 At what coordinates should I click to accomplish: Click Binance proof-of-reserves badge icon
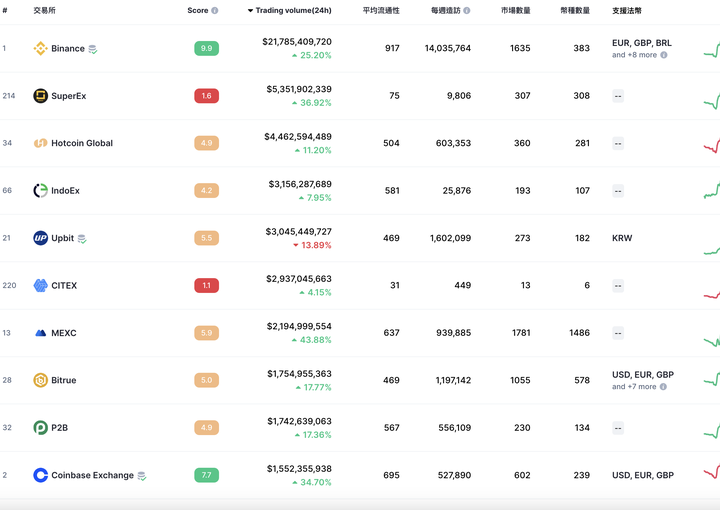pyautogui.click(x=93, y=49)
